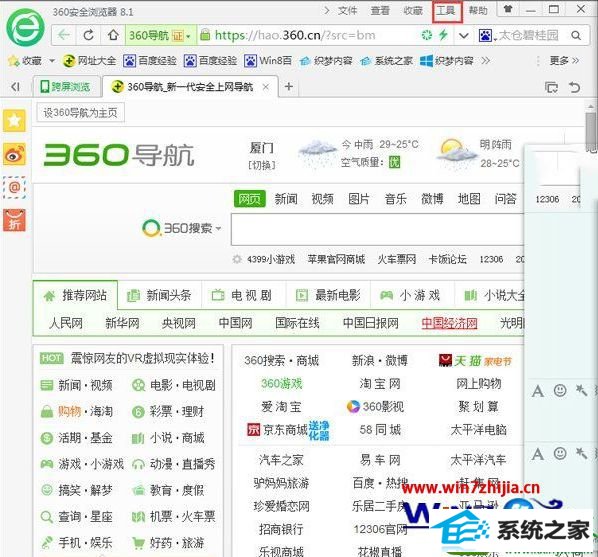598x557 pixels.
Task: Open the 京东商城 link
Action: (284, 430)
